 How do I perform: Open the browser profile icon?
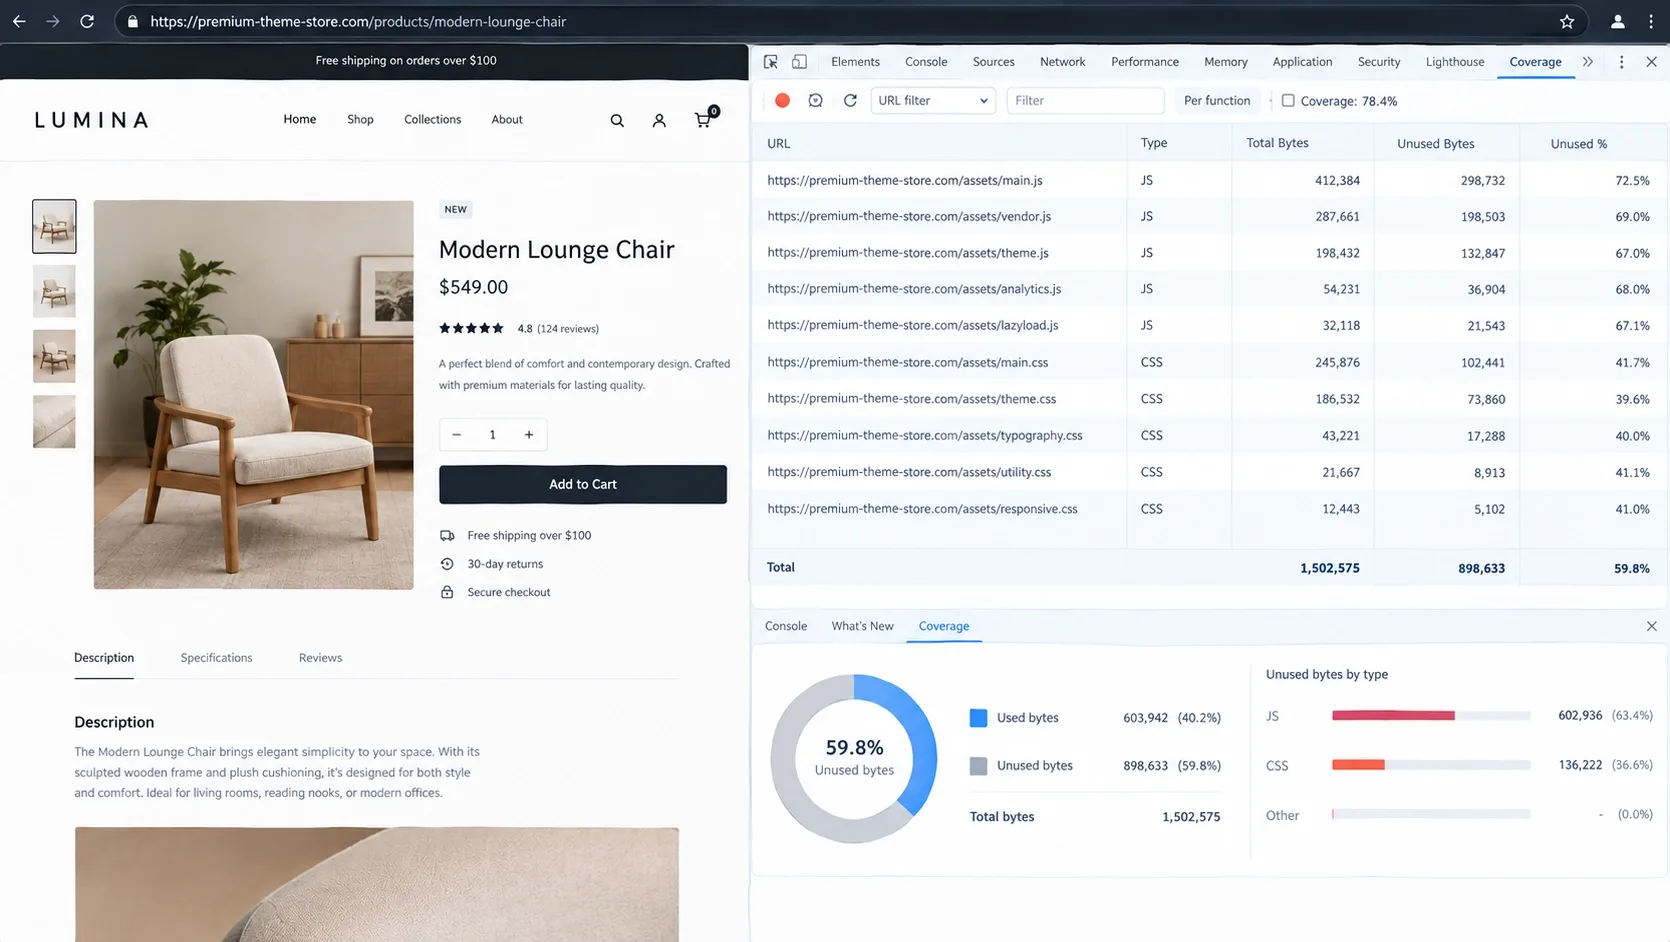point(1617,21)
